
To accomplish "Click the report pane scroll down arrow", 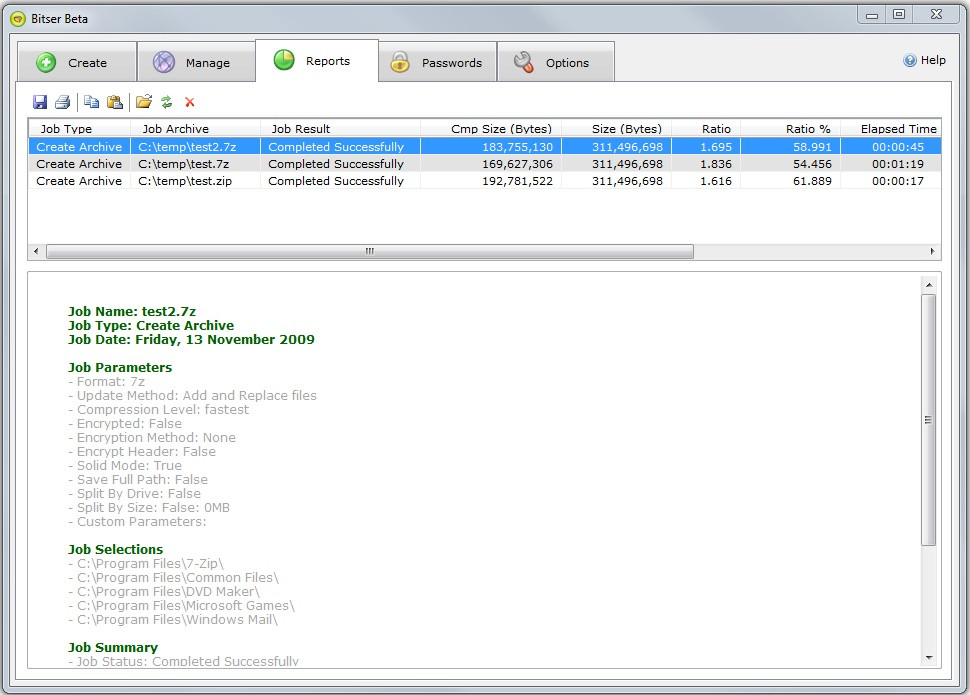I will 929,658.
